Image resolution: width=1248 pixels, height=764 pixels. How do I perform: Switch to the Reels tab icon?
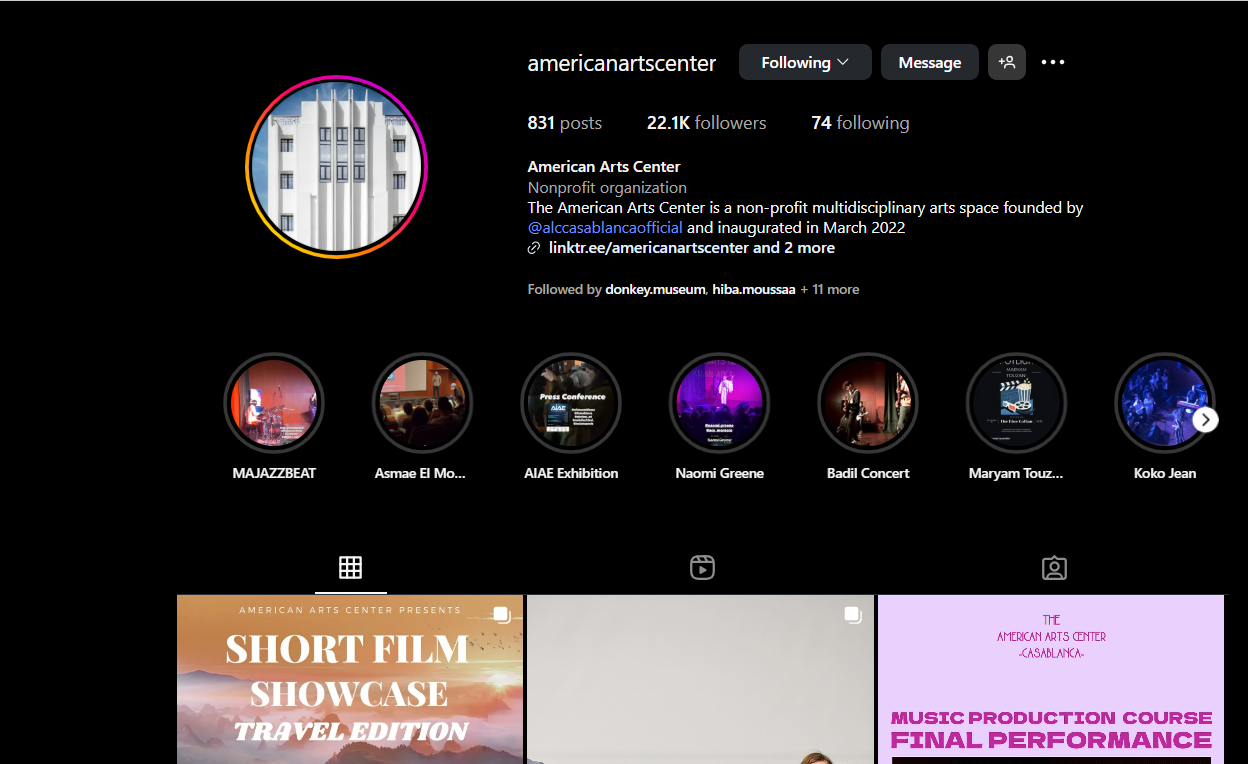tap(702, 568)
